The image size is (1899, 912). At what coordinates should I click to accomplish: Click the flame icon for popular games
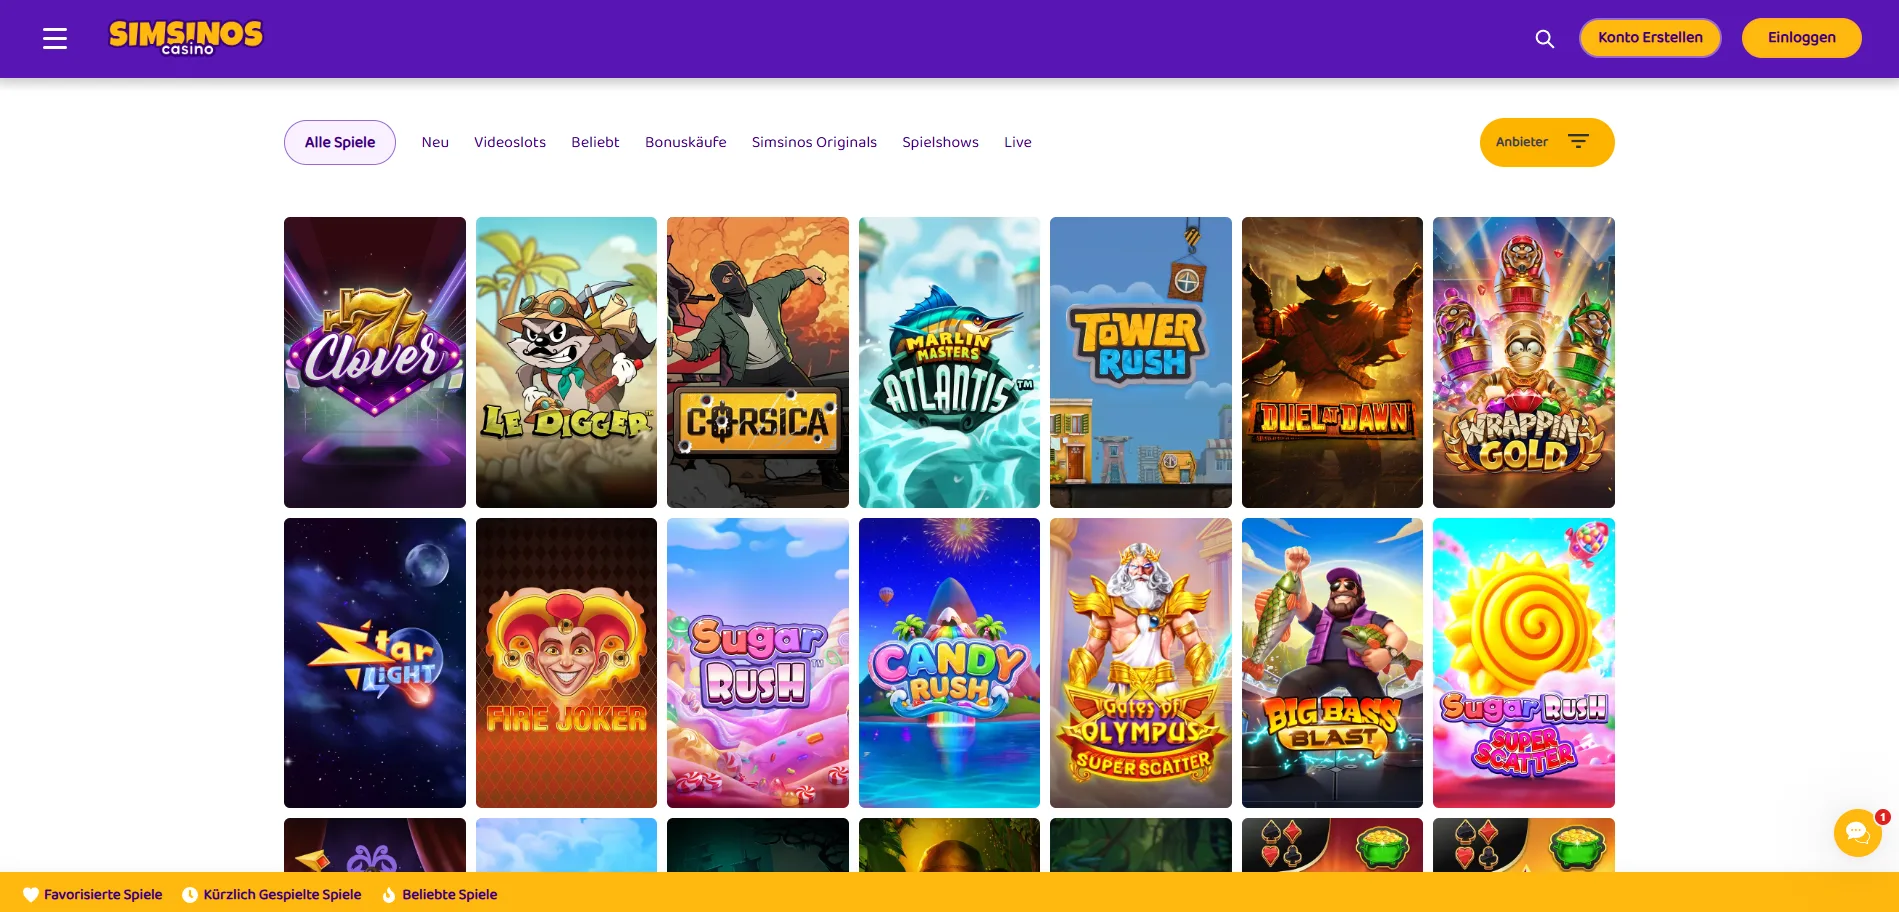[x=389, y=895]
